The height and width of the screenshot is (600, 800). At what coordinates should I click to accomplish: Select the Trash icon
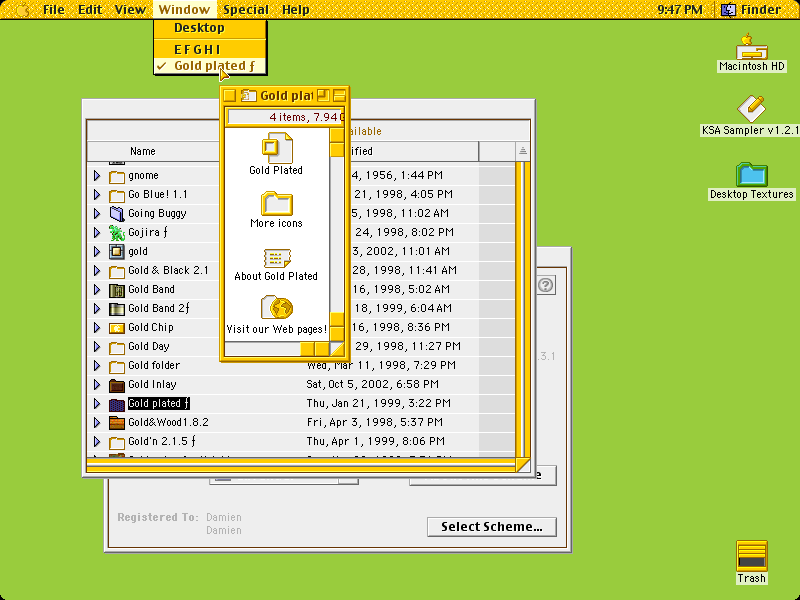pos(752,556)
